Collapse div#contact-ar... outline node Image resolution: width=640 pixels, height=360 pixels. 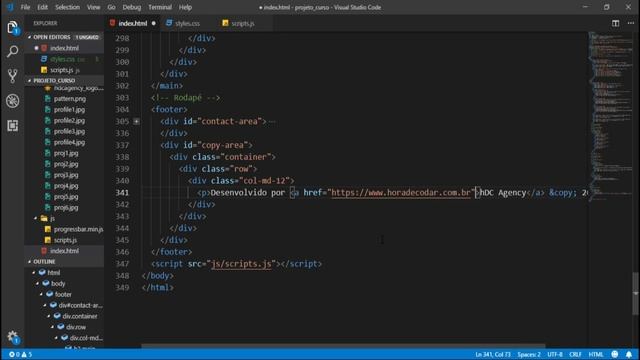coord(45,305)
